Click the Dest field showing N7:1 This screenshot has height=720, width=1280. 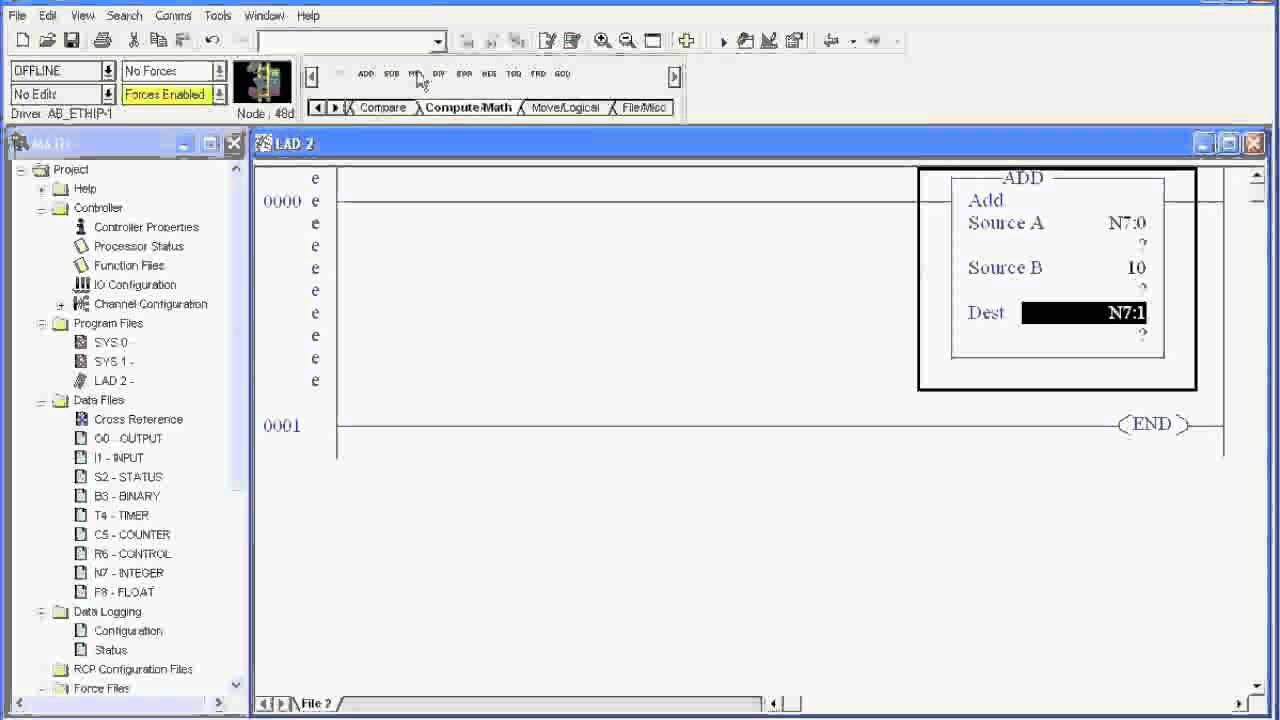(x=1084, y=313)
